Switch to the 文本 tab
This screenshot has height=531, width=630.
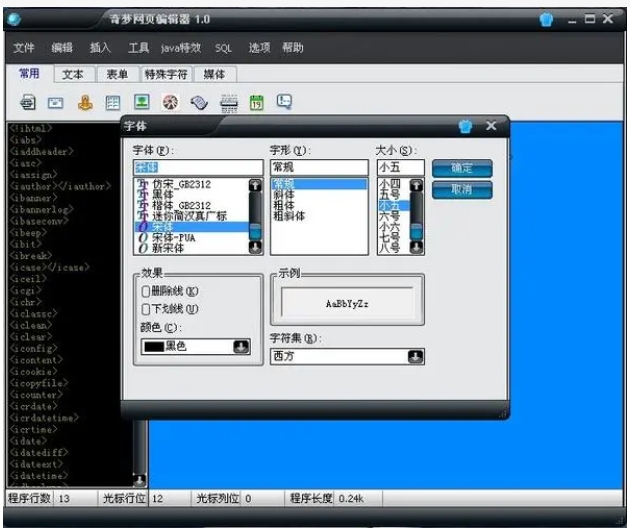[x=75, y=74]
